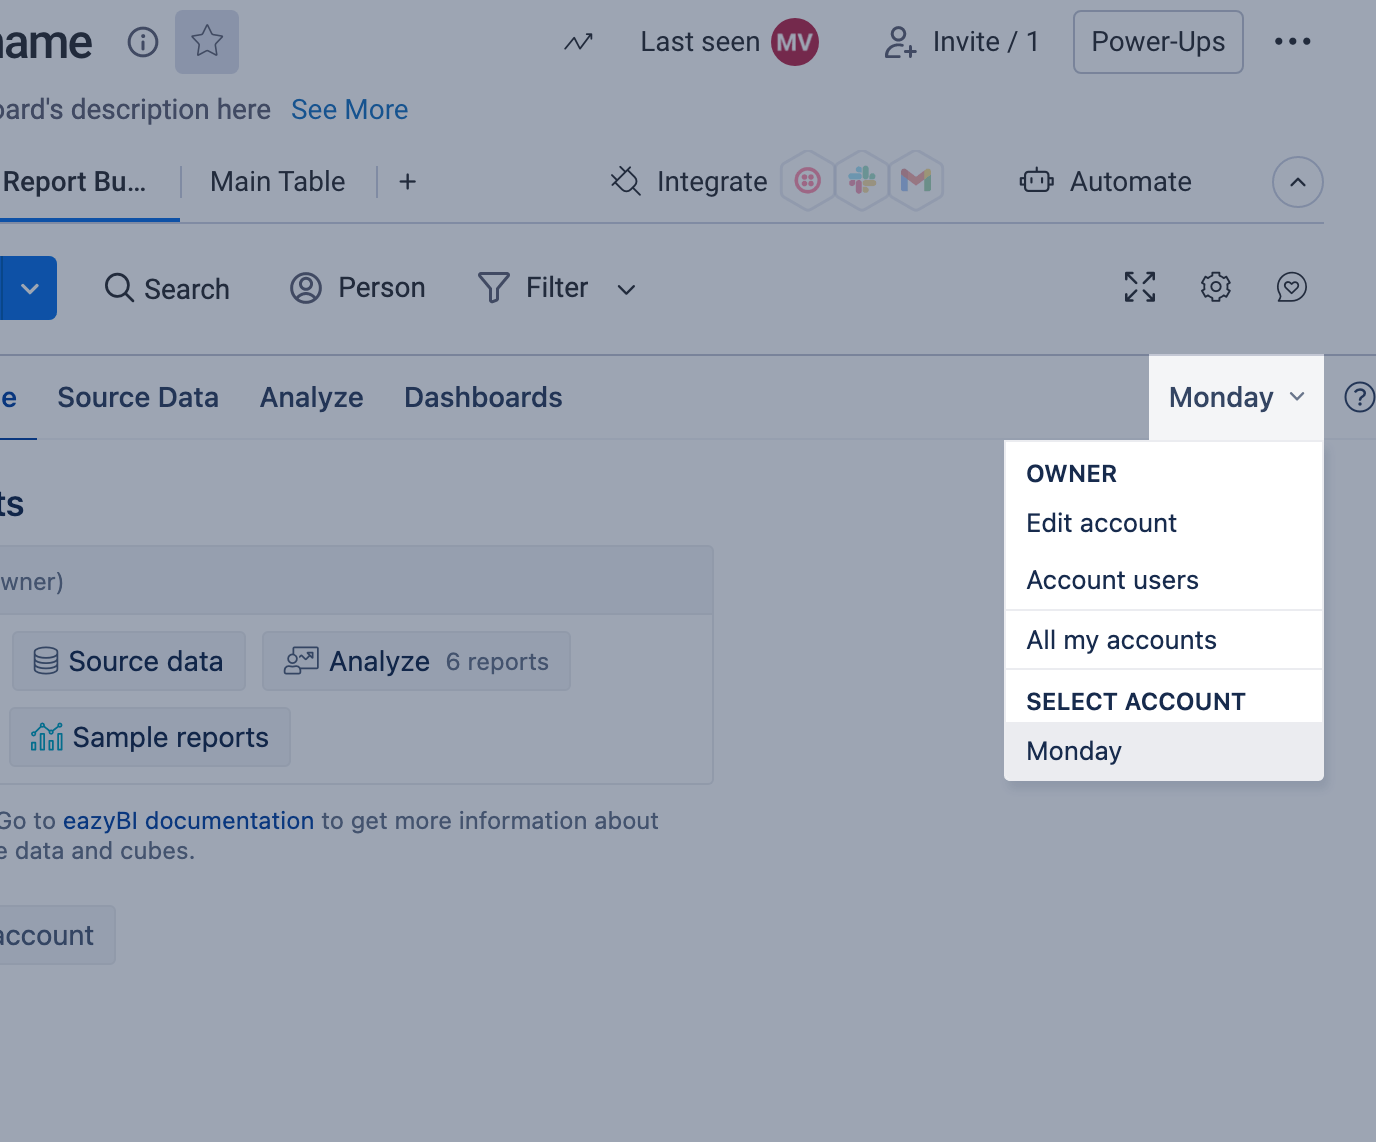
Task: Expand the Filter options arrow
Action: (627, 289)
